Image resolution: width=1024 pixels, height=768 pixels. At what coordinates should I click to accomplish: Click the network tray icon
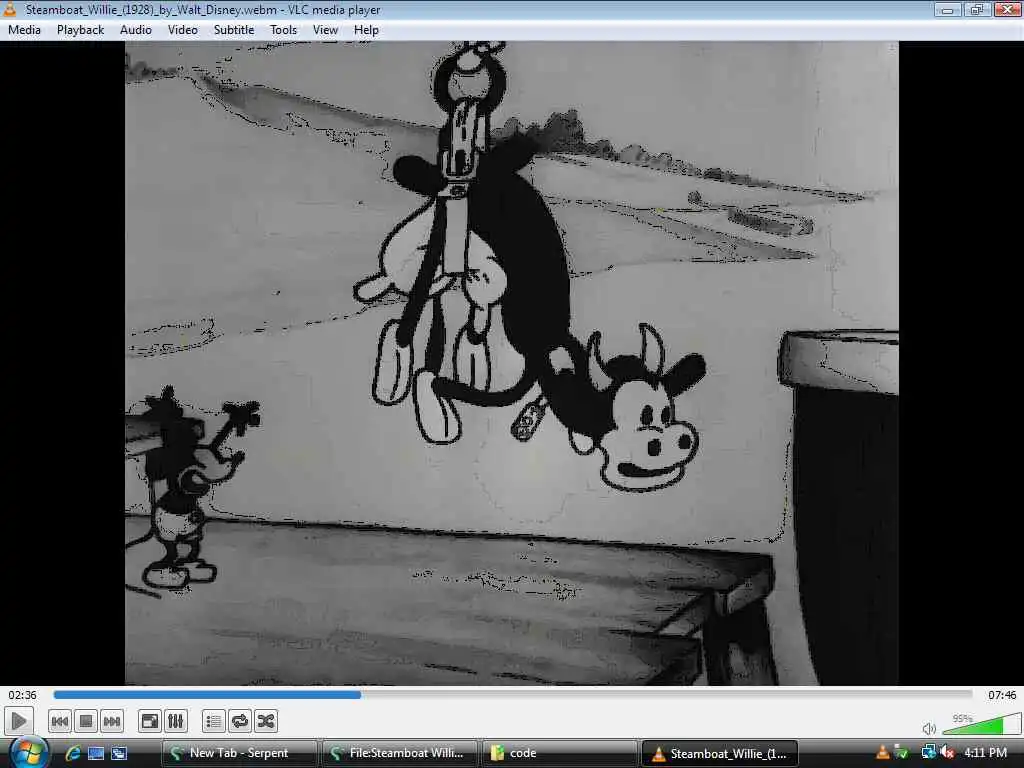click(928, 753)
